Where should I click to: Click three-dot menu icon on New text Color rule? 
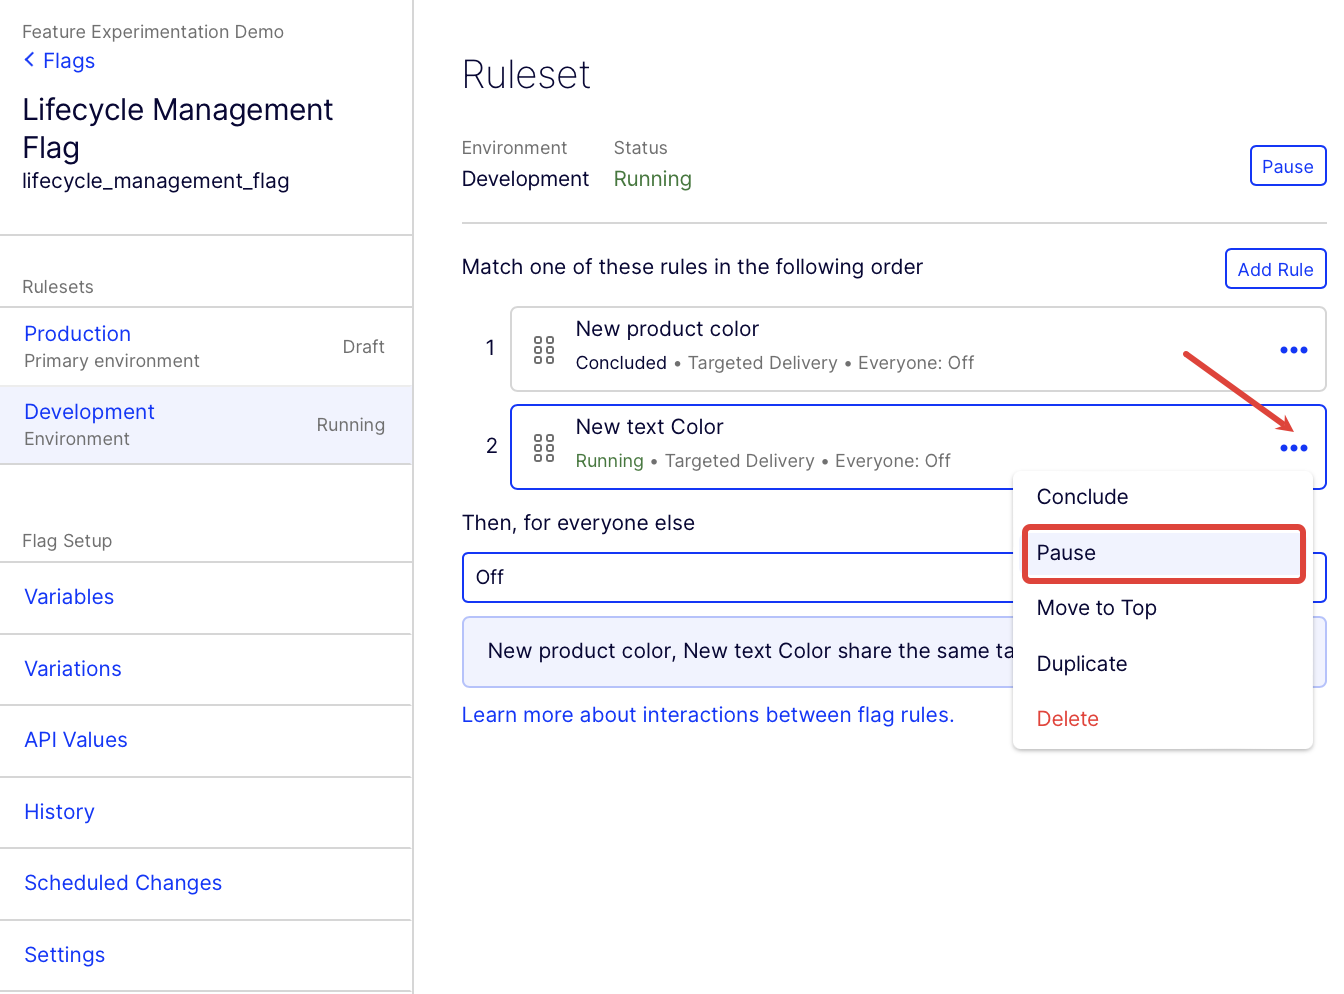click(1293, 448)
